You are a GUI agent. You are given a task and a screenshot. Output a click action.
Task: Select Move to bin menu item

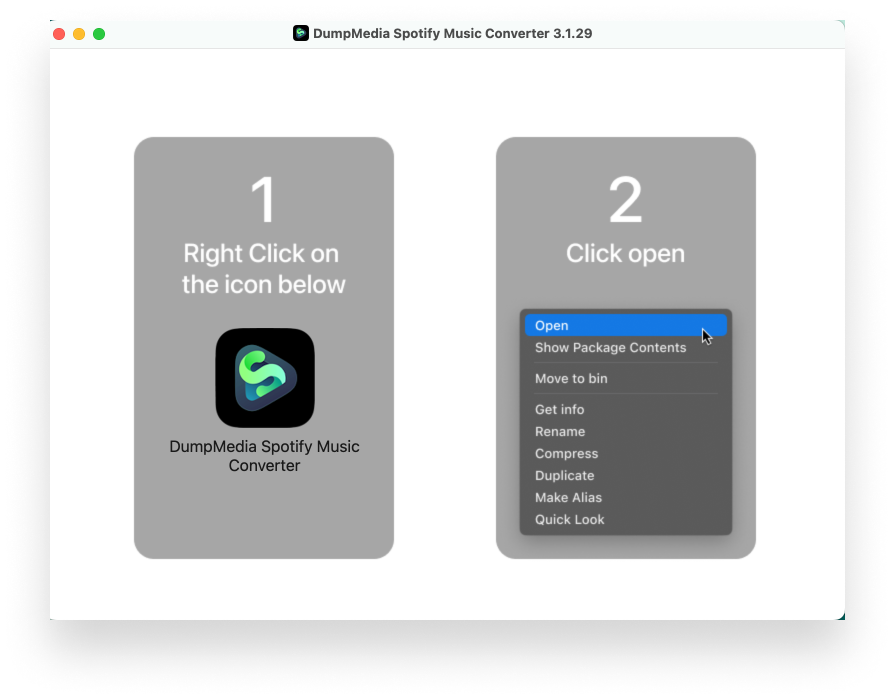626,379
